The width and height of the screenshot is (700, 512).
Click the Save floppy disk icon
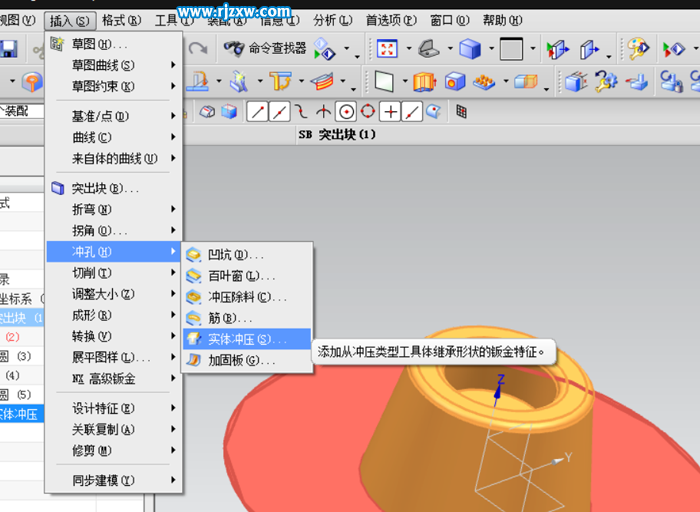[9, 48]
